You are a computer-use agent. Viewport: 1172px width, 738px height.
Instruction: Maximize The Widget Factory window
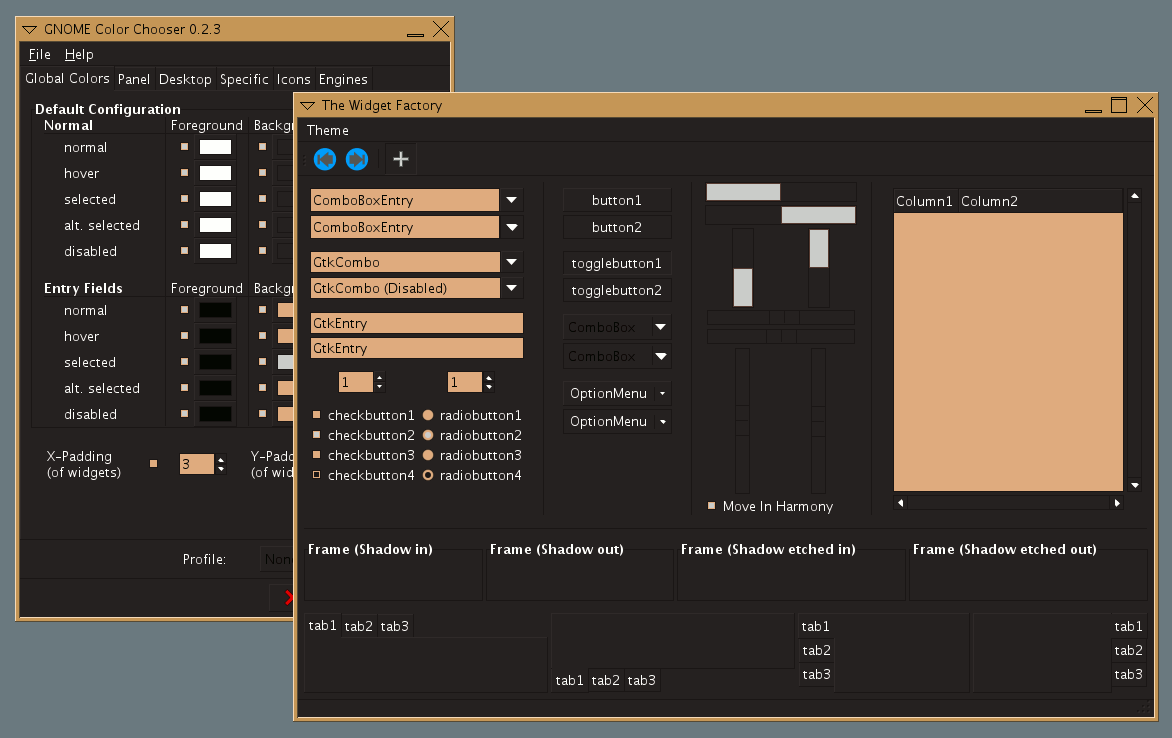pos(1118,105)
